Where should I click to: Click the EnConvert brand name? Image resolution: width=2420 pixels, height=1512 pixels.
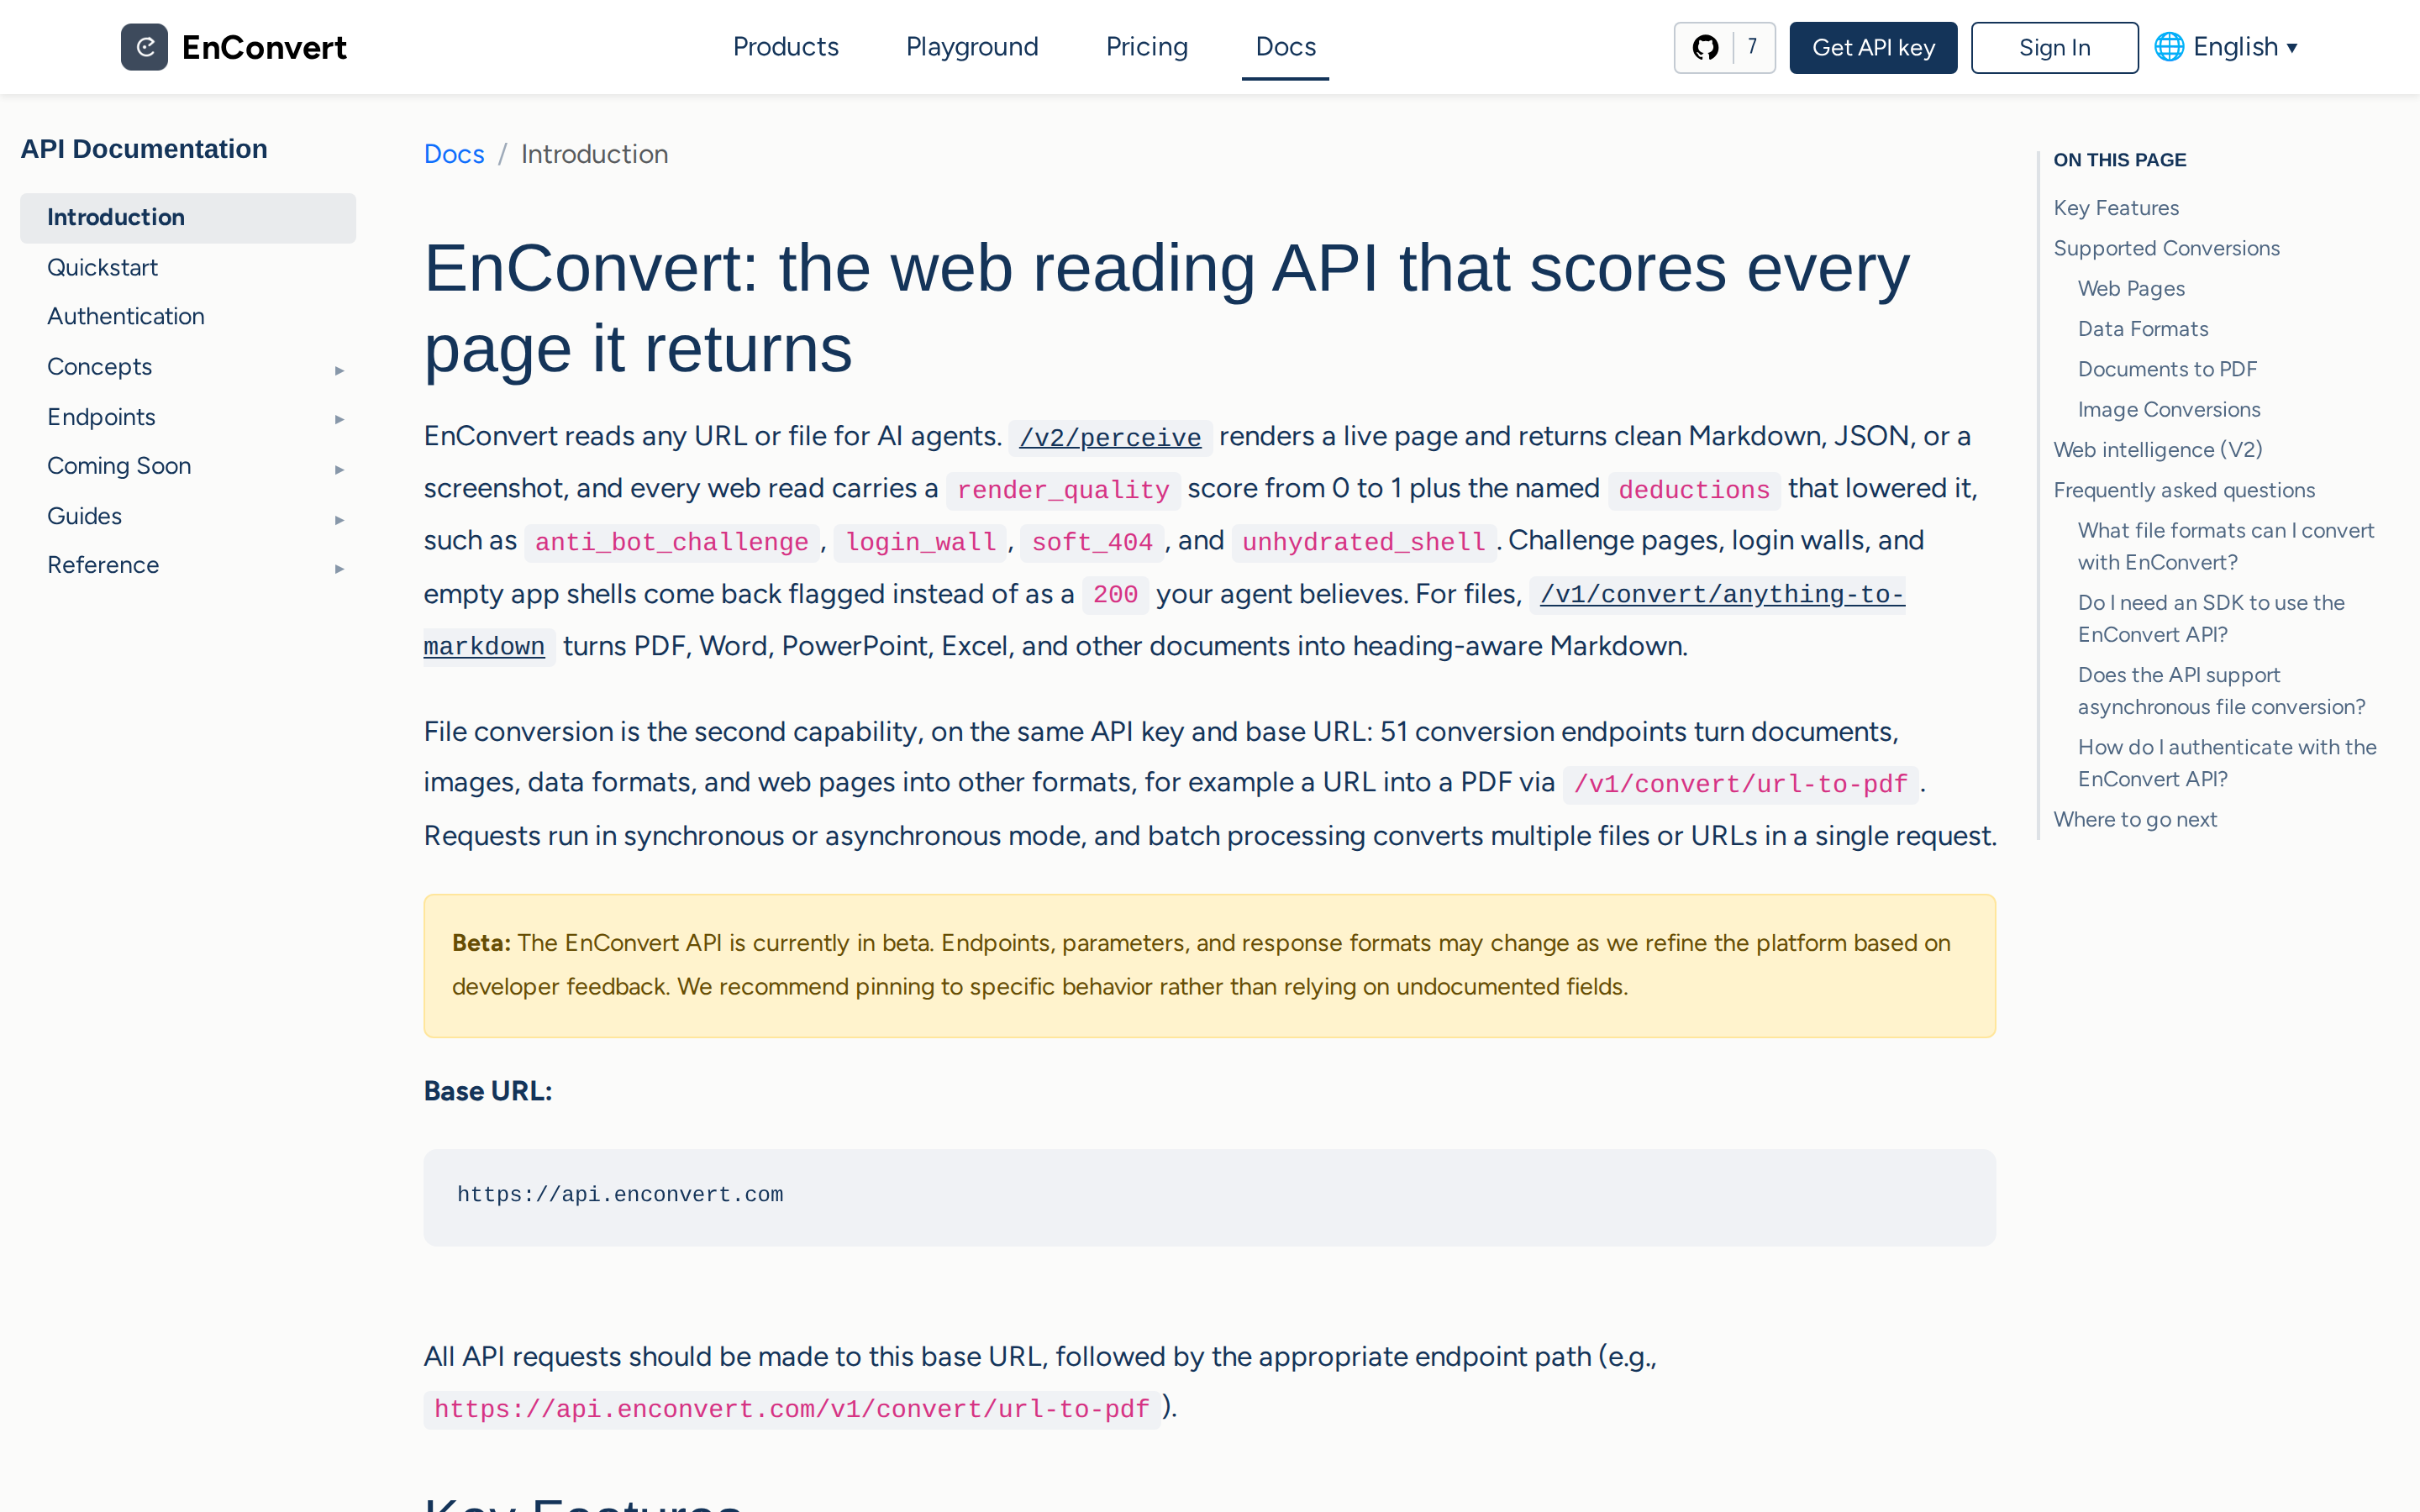point(264,47)
